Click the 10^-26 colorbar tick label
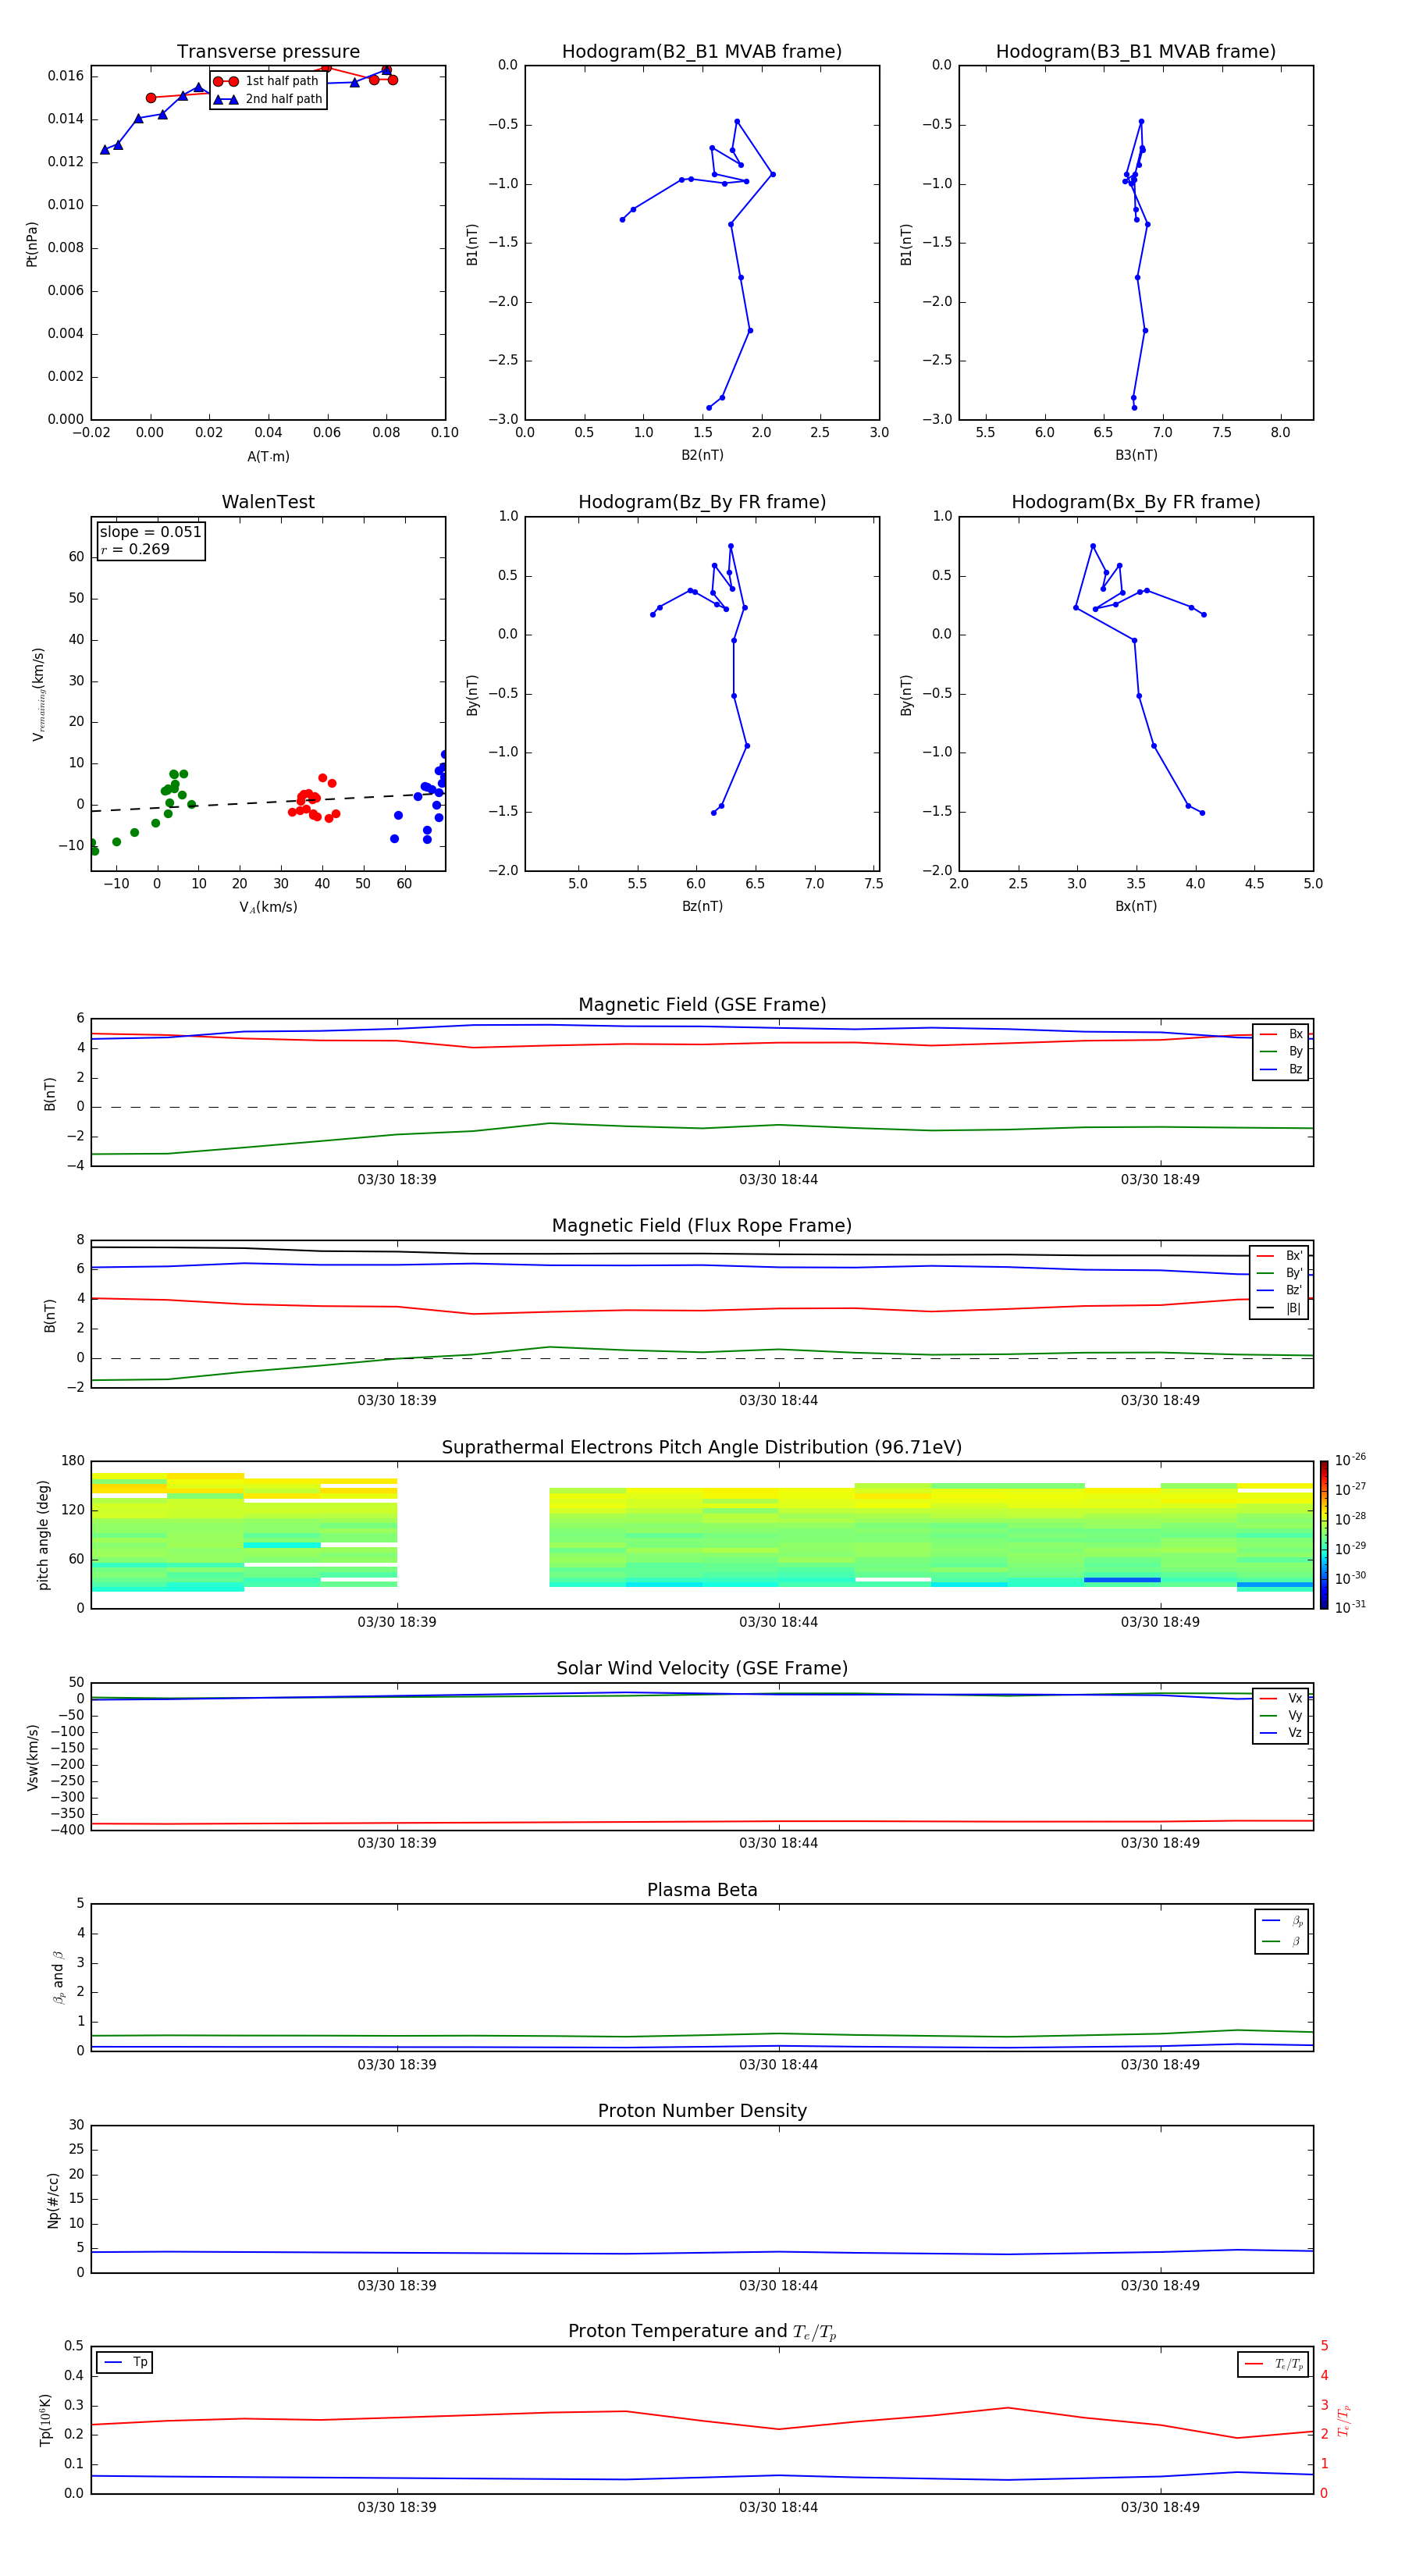This screenshot has height=2576, width=1405. pyautogui.click(x=1350, y=1460)
